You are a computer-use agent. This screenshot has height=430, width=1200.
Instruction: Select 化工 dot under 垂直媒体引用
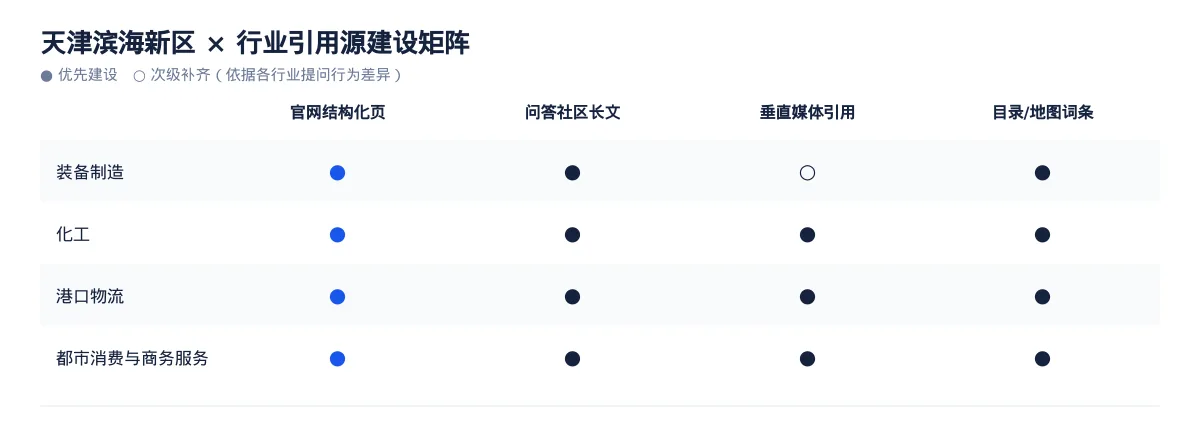point(807,235)
